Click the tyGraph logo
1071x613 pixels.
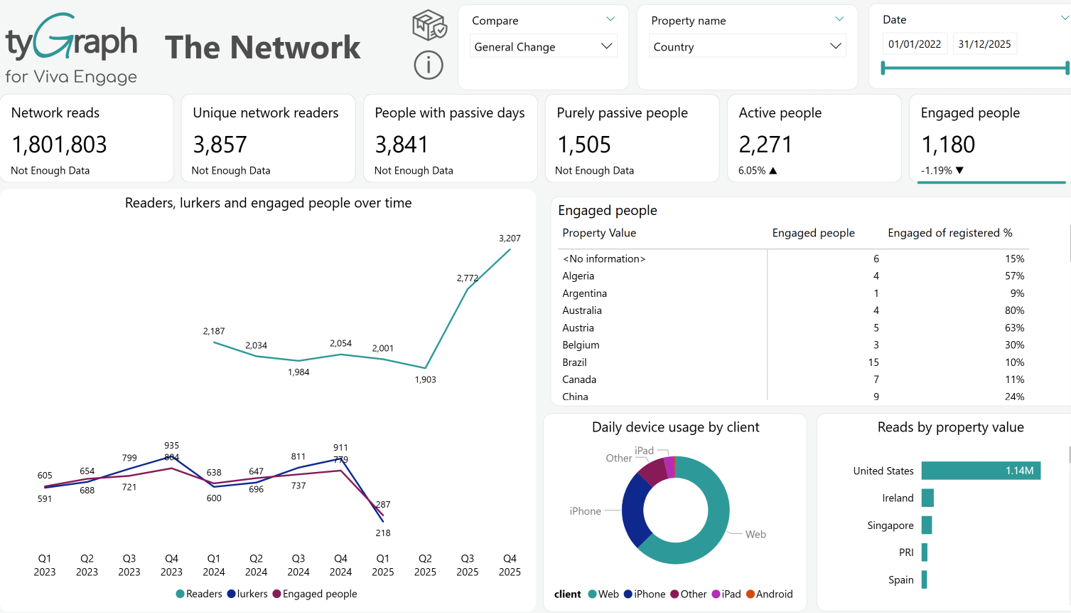coord(72,49)
